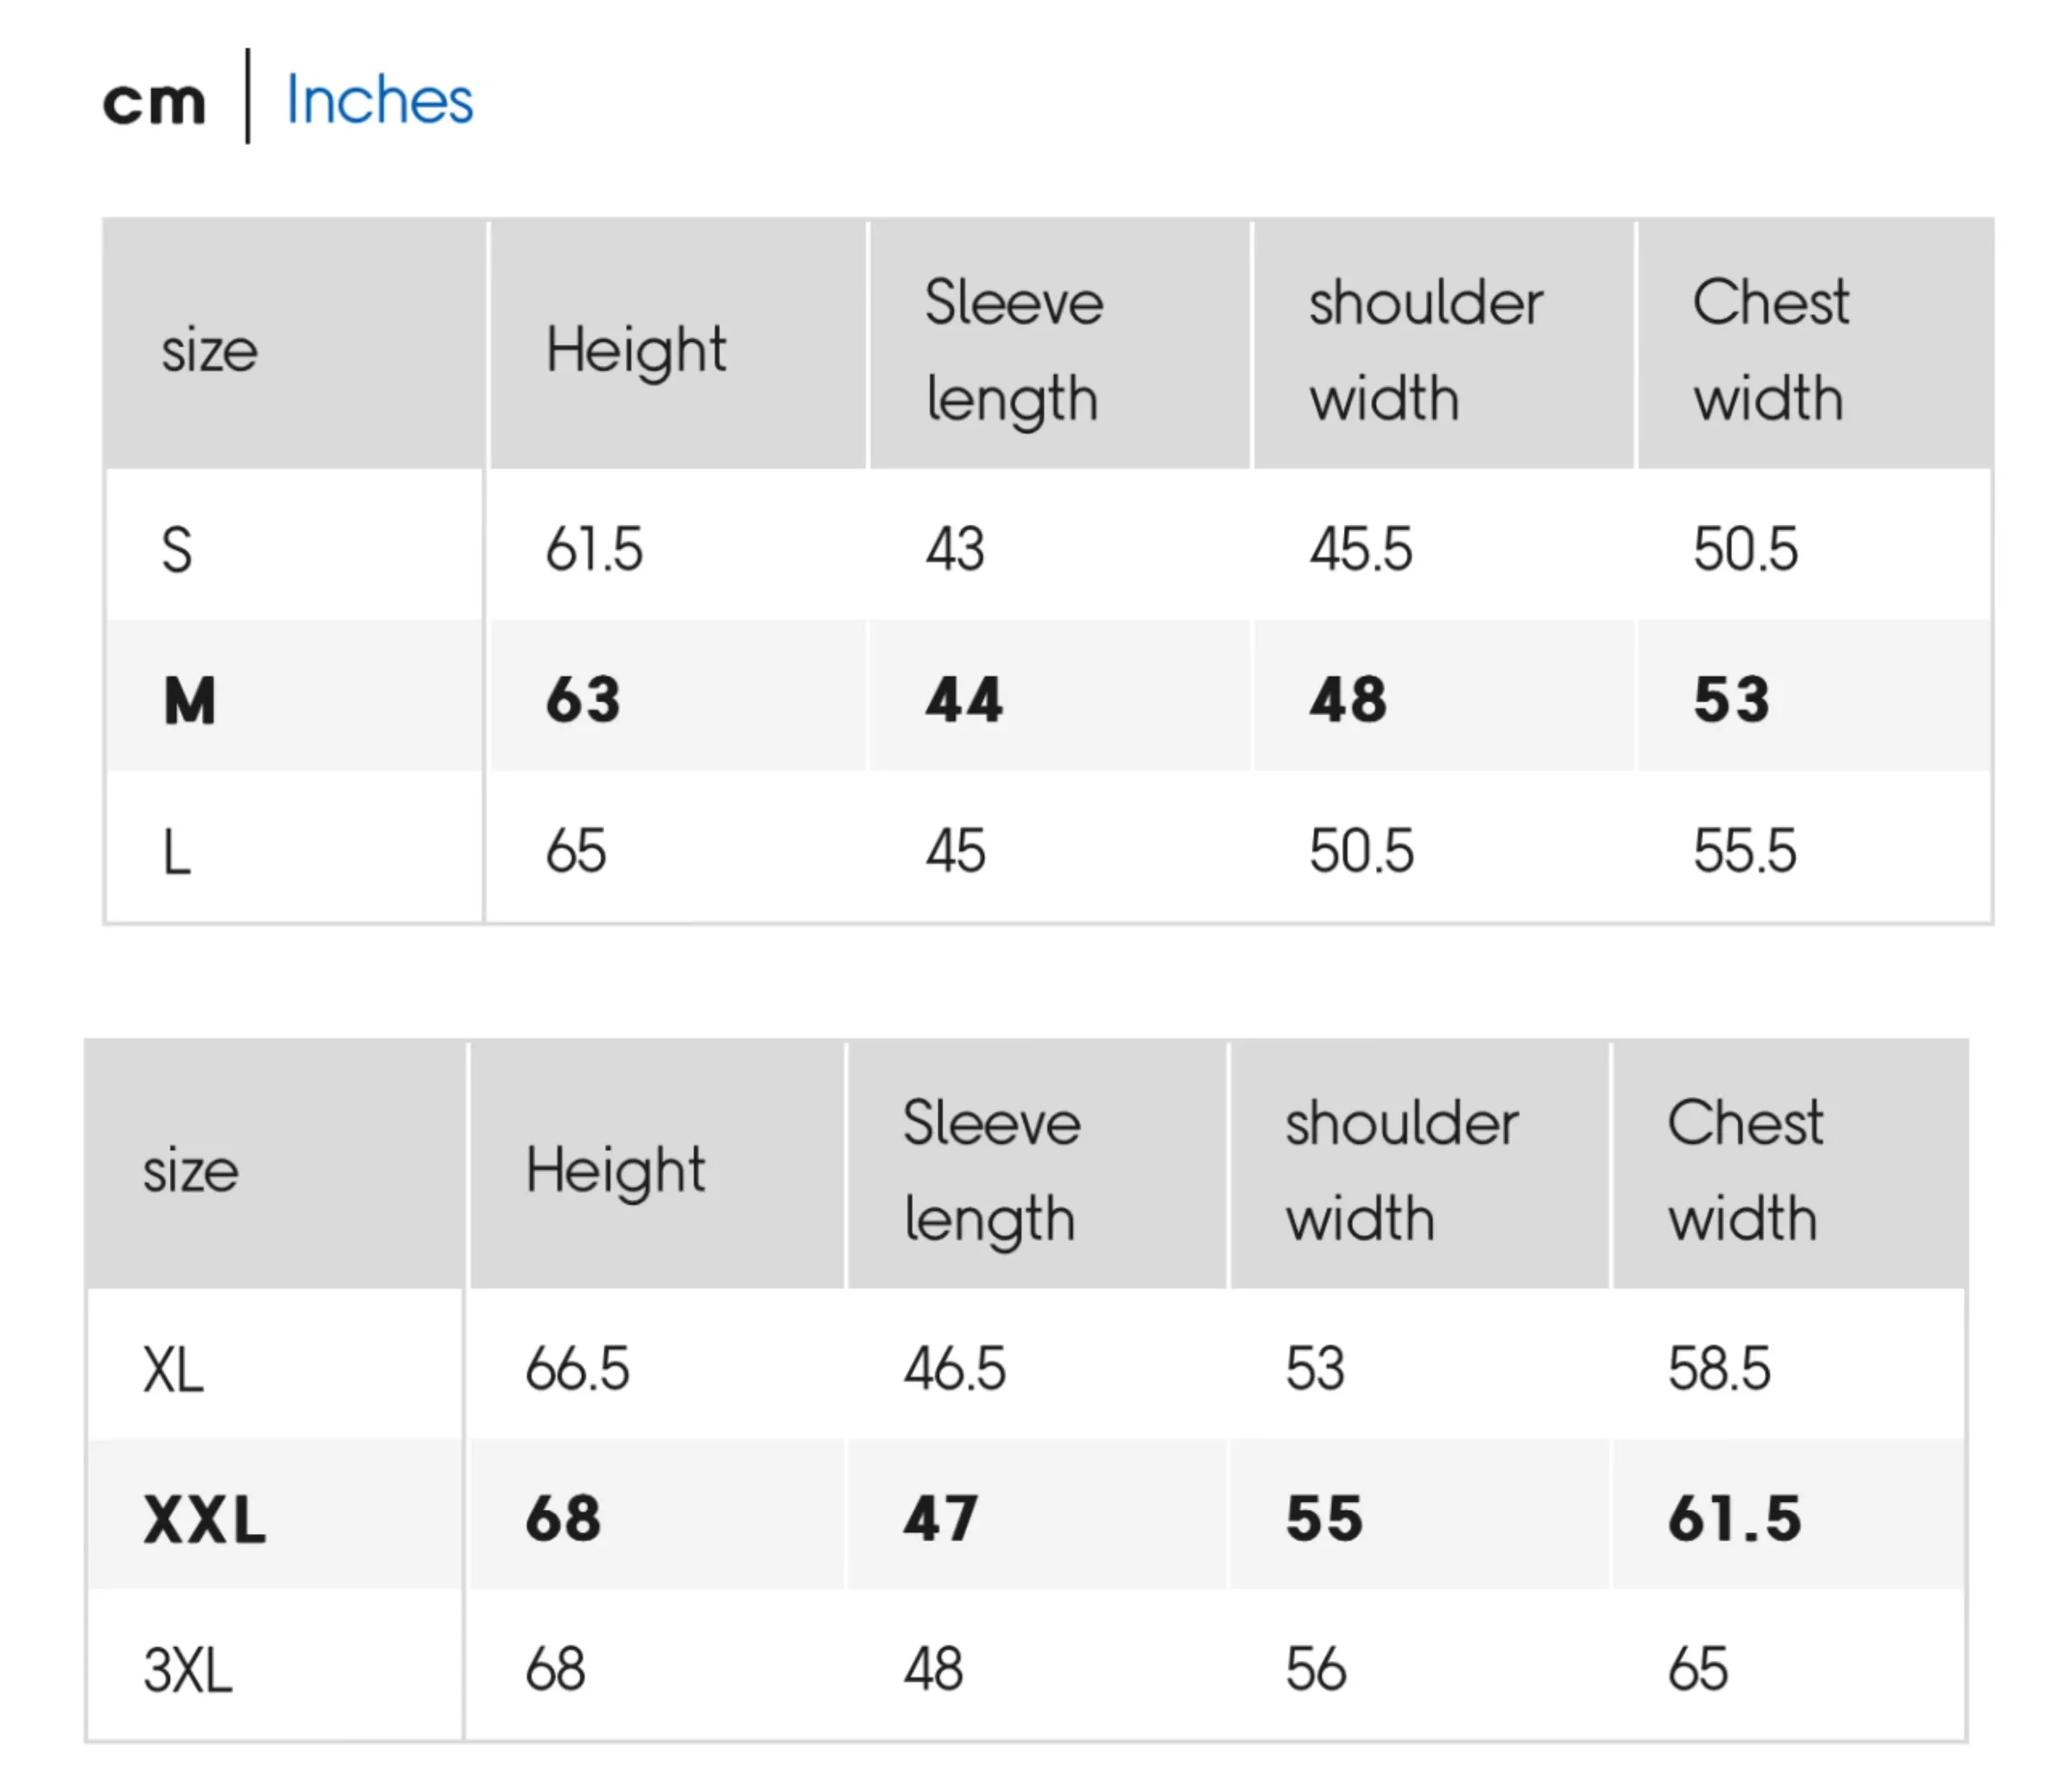
Task: Click the XL height value 66.5
Action: click(x=577, y=1369)
